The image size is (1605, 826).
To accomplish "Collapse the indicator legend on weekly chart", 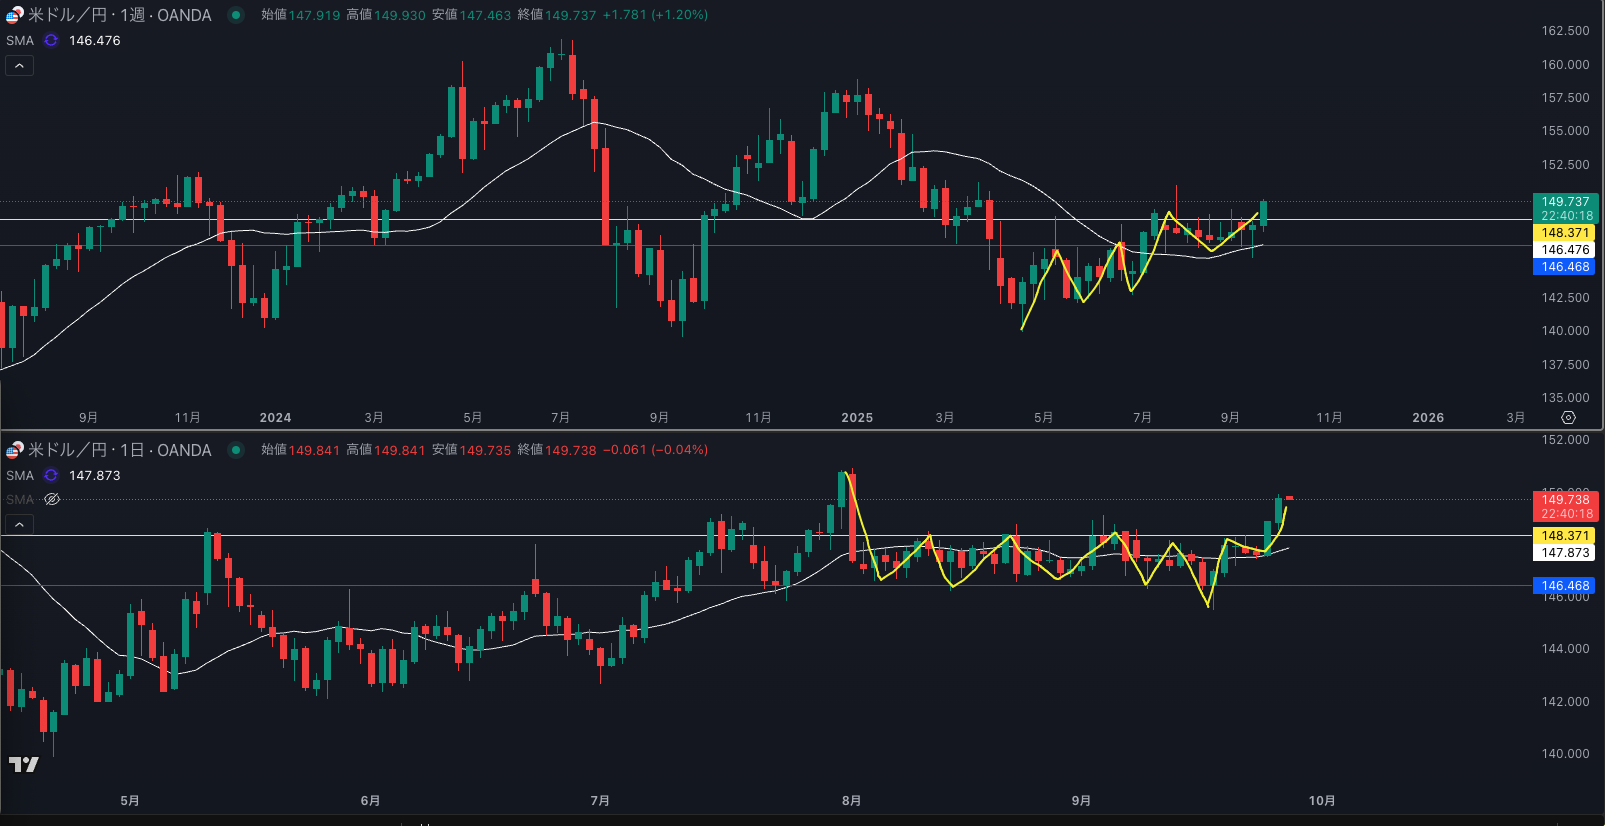I will (19, 66).
